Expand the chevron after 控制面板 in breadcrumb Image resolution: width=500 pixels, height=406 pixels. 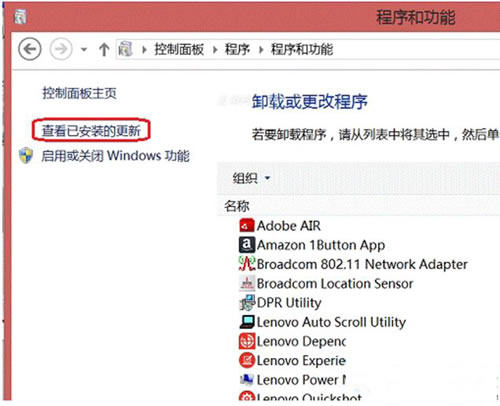(215, 50)
